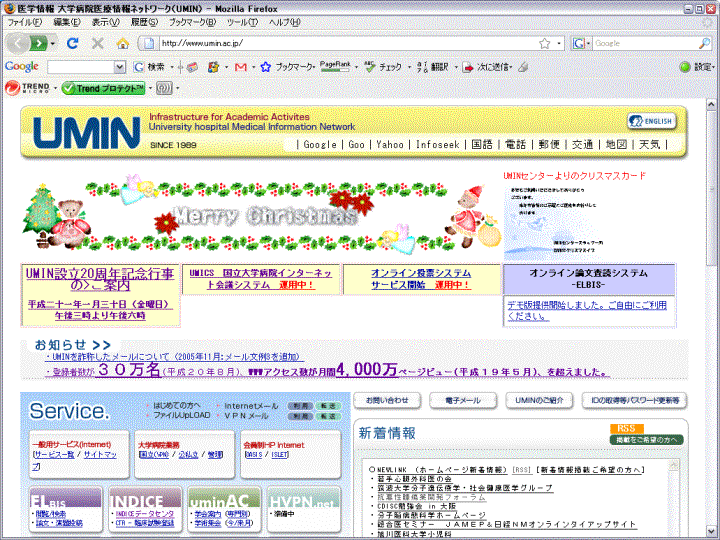Open the UMIN 20th anniversary event link
The height and width of the screenshot is (540, 720).
click(x=99, y=278)
